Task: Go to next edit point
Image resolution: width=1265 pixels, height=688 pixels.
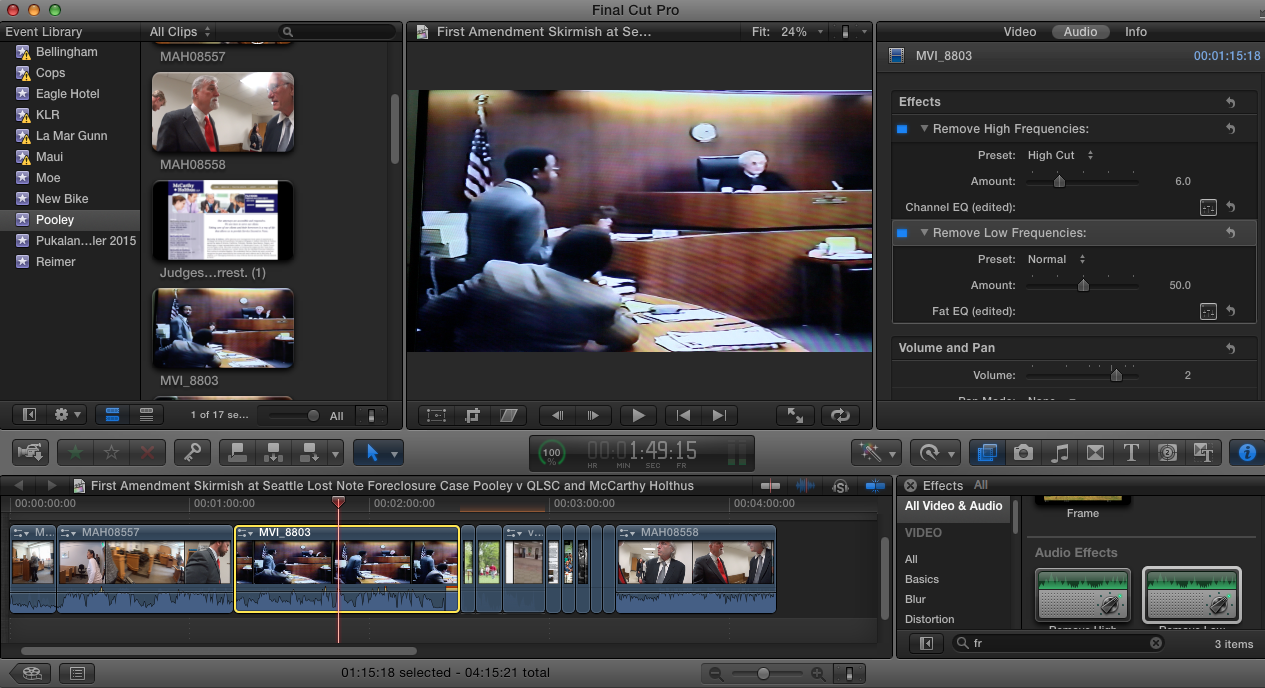Action: click(719, 415)
